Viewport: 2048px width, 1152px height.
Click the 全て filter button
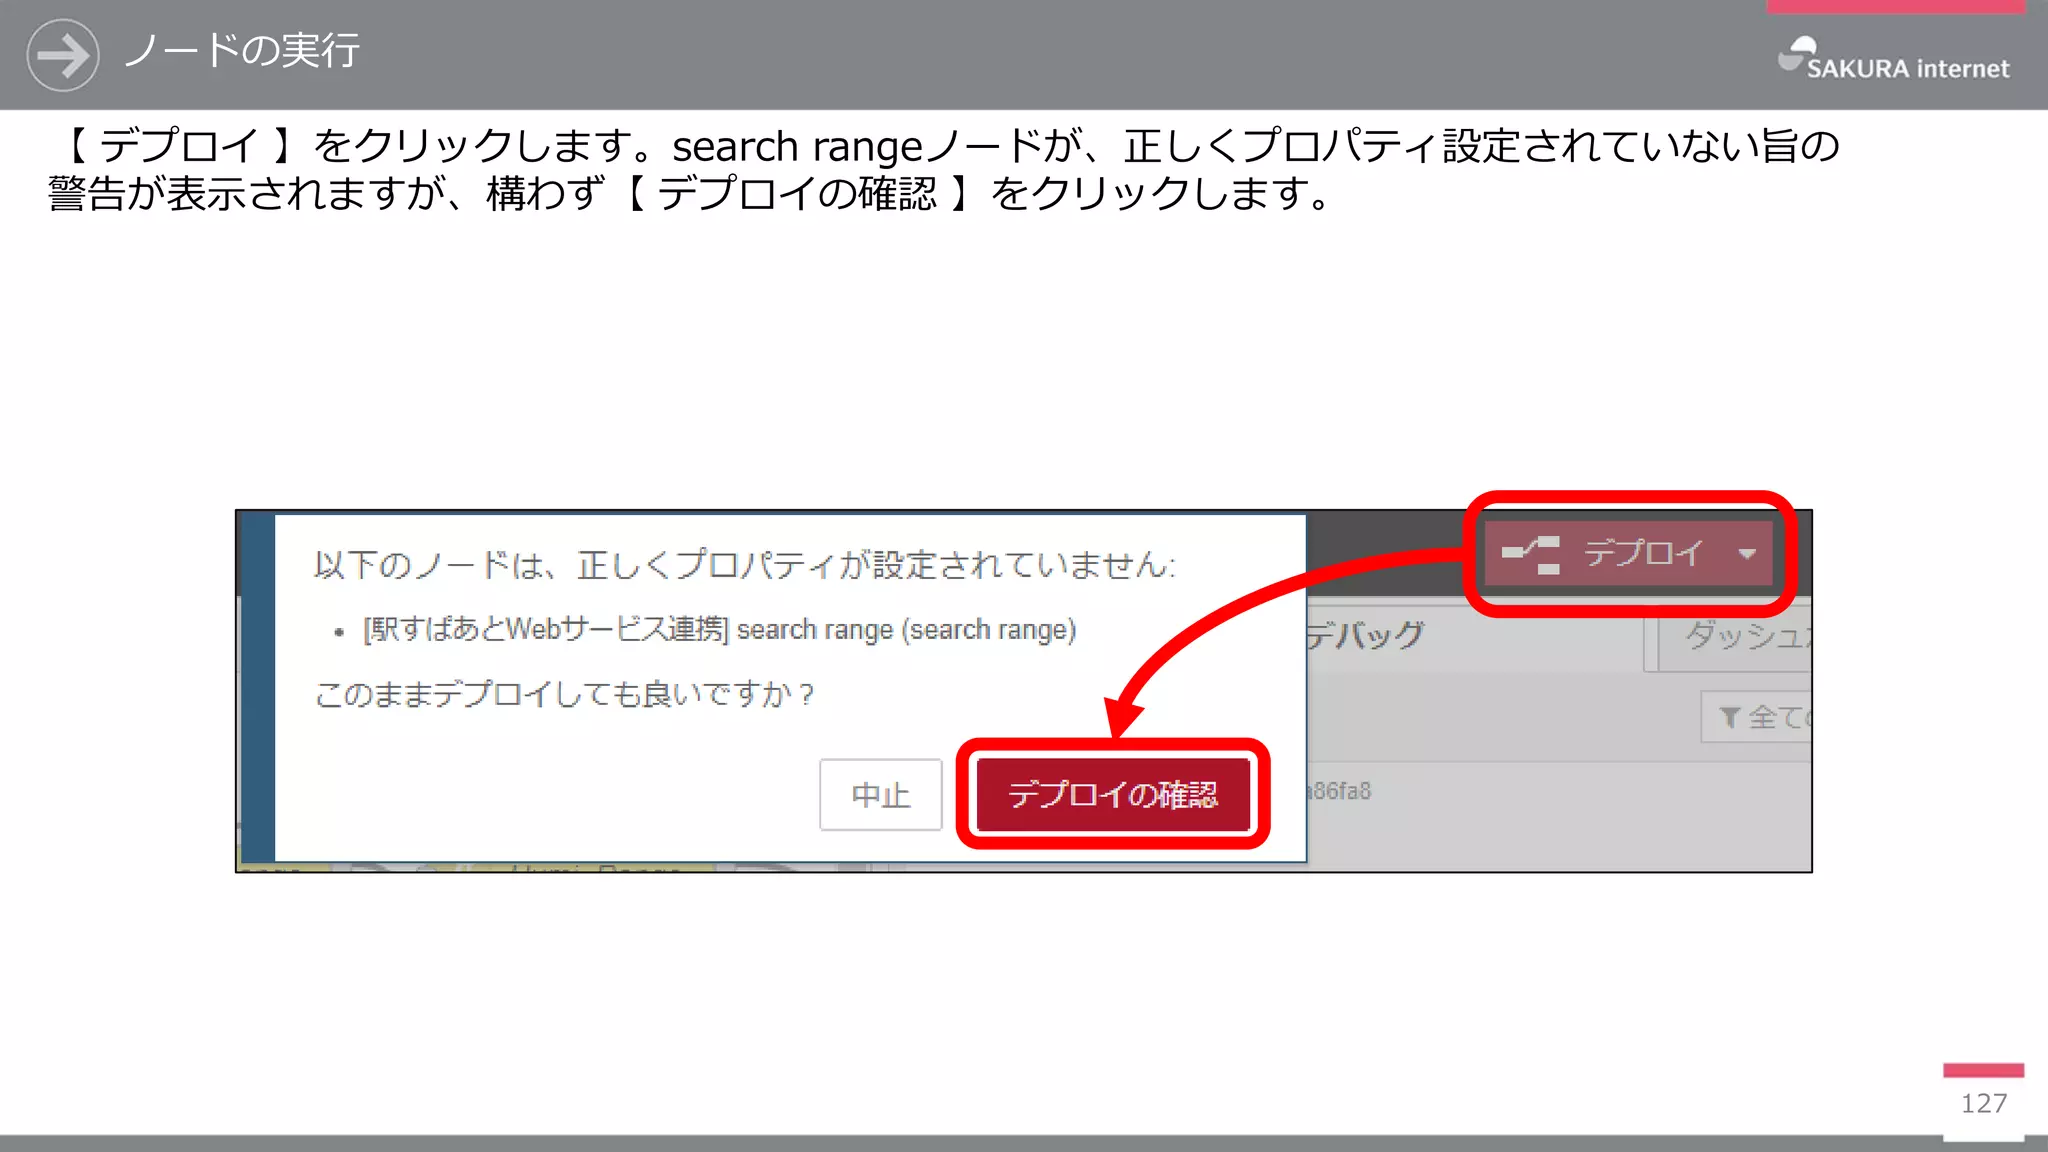[1756, 716]
